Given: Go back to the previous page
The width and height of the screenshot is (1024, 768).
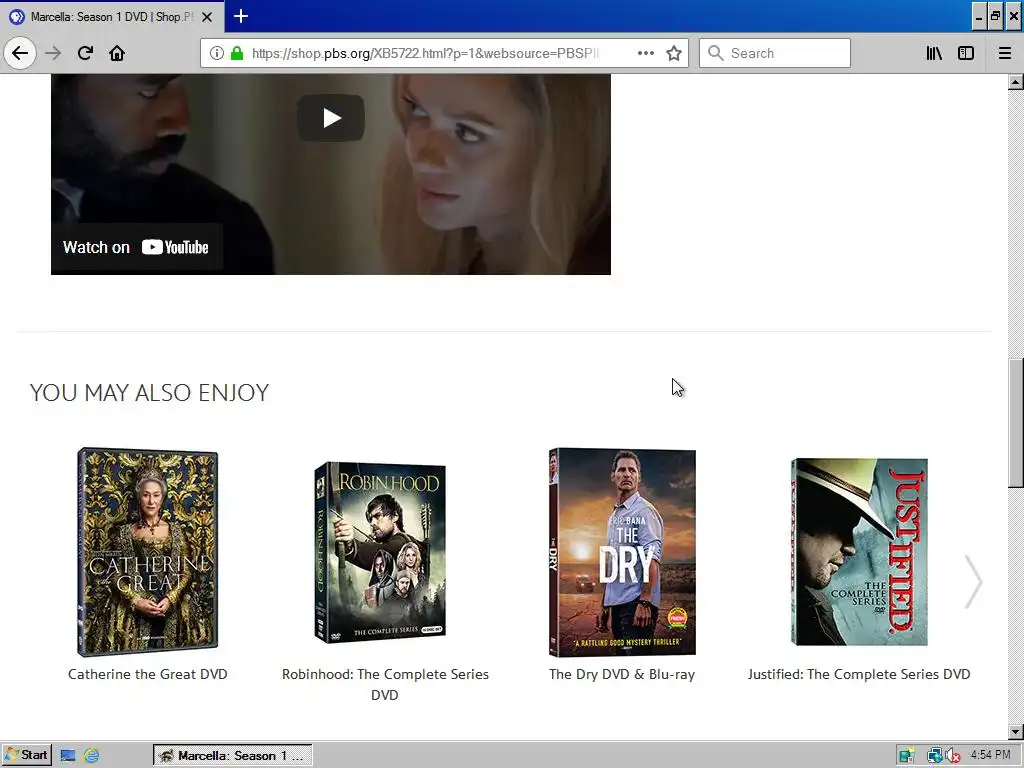Looking at the screenshot, I should tap(20, 53).
